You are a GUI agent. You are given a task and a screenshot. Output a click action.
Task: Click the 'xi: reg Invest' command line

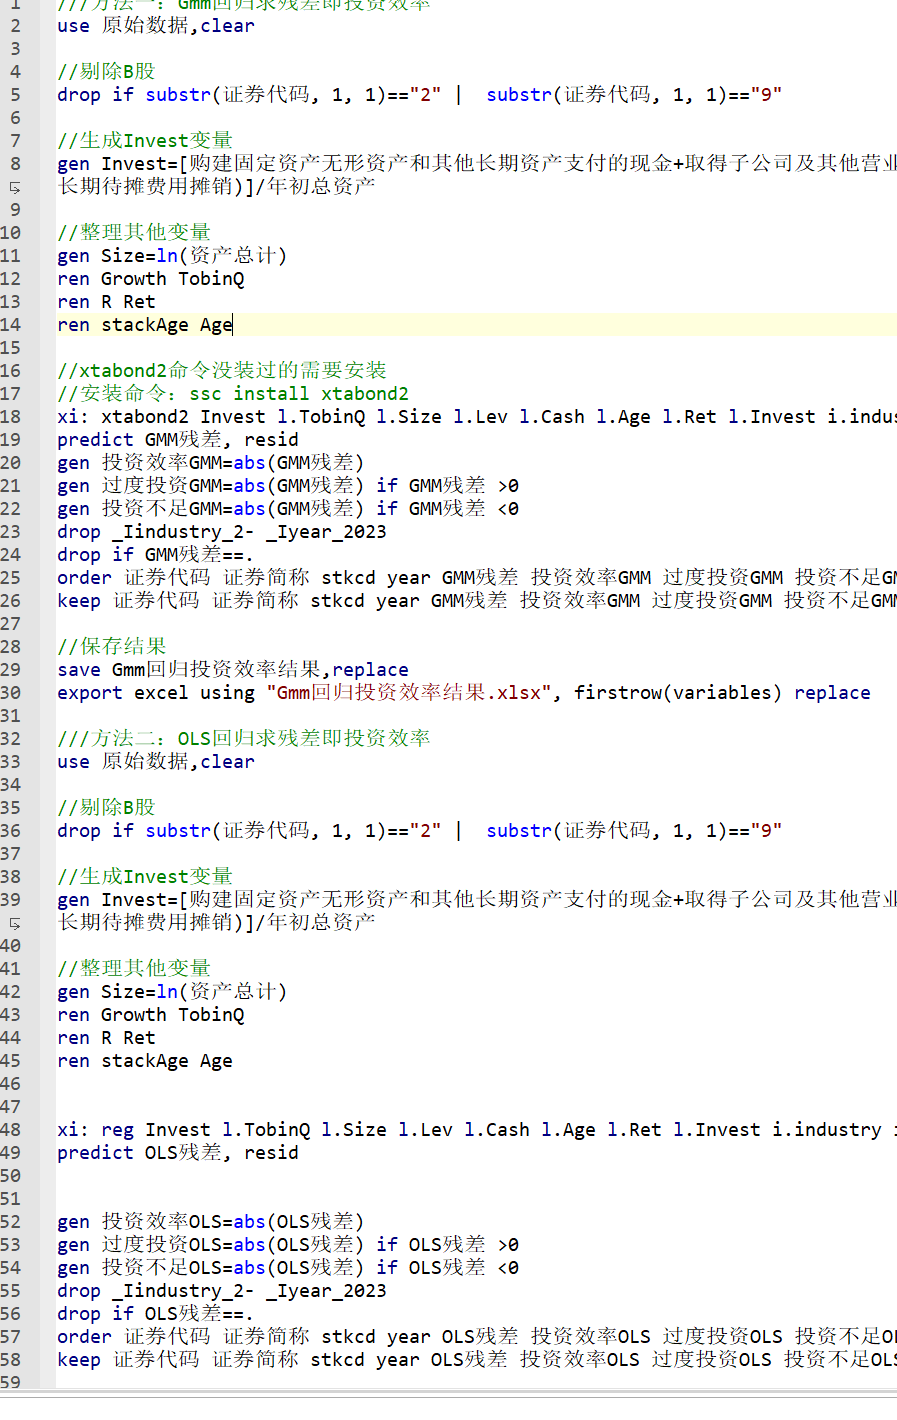point(477,1130)
